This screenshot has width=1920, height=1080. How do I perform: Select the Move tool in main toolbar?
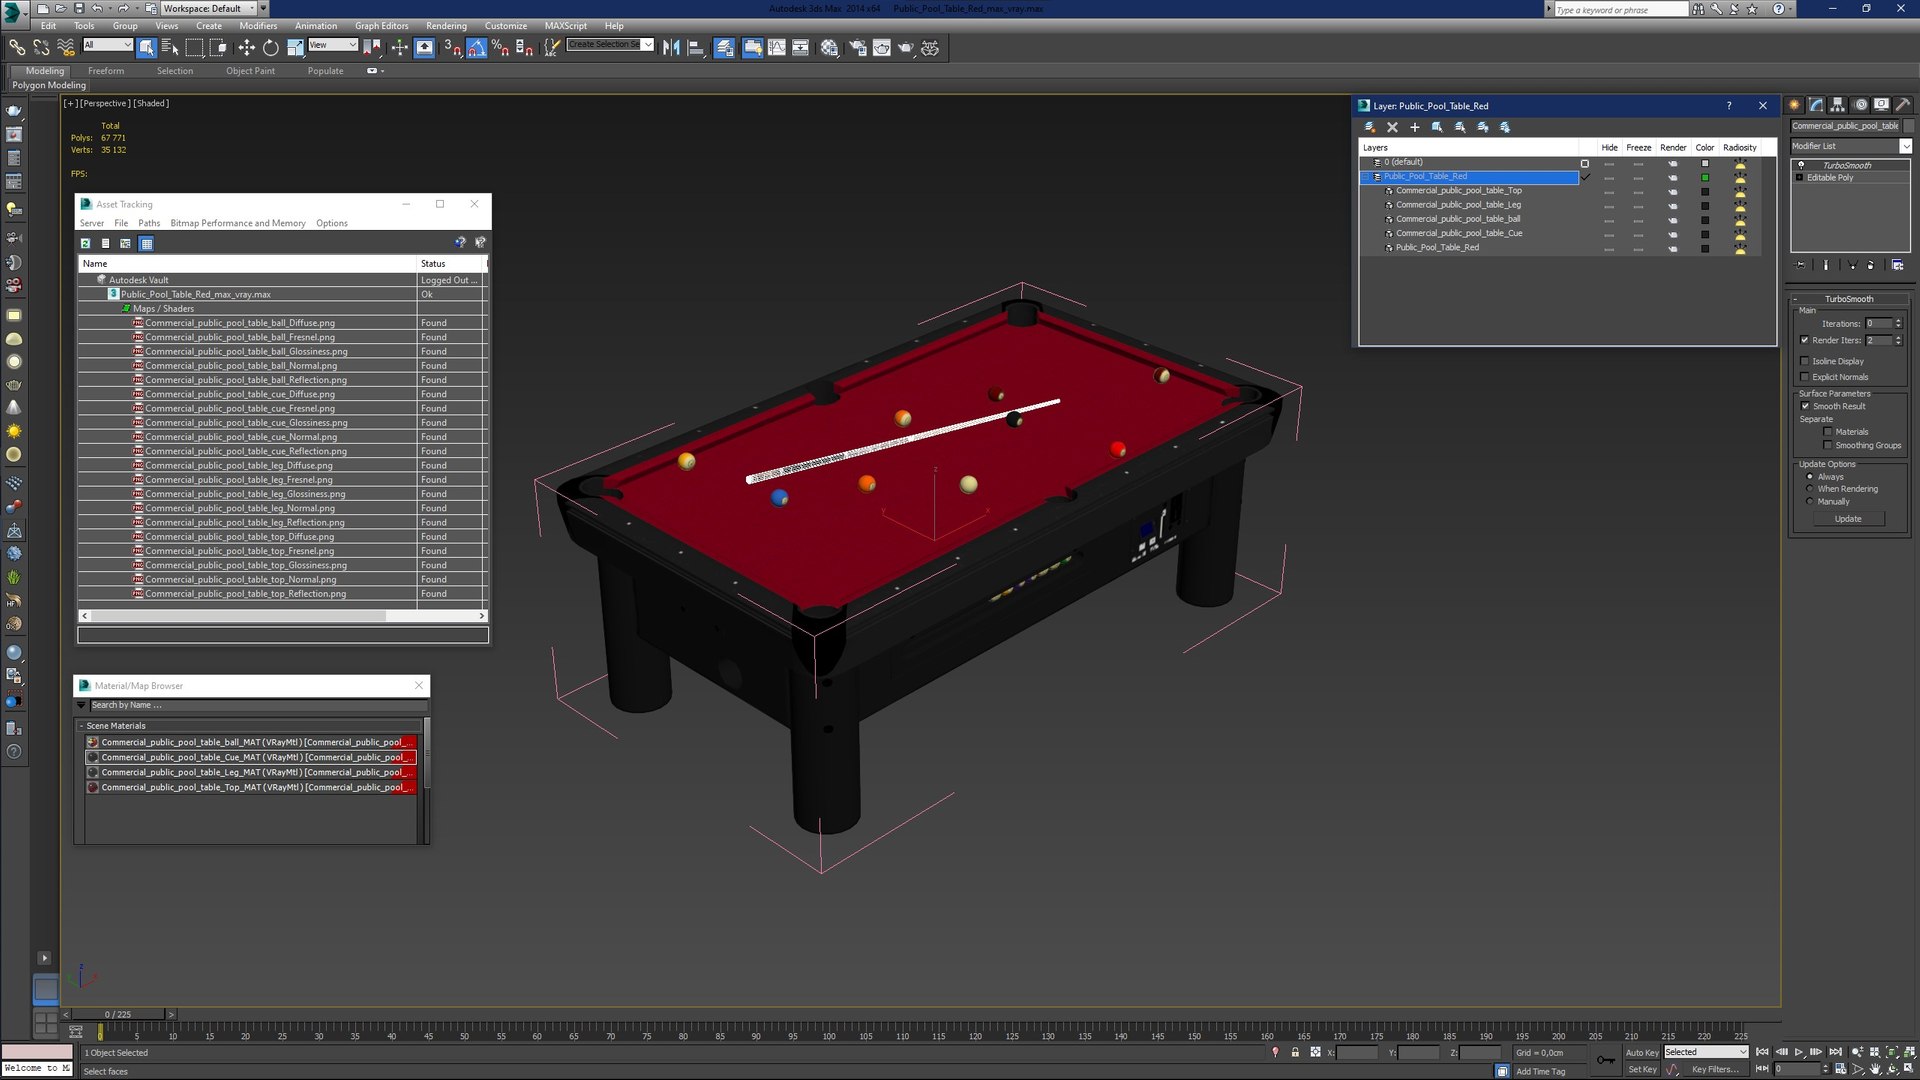click(246, 47)
